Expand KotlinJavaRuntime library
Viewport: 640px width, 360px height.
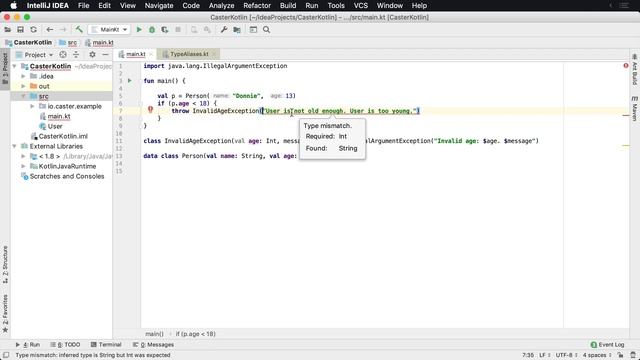tap(23, 166)
